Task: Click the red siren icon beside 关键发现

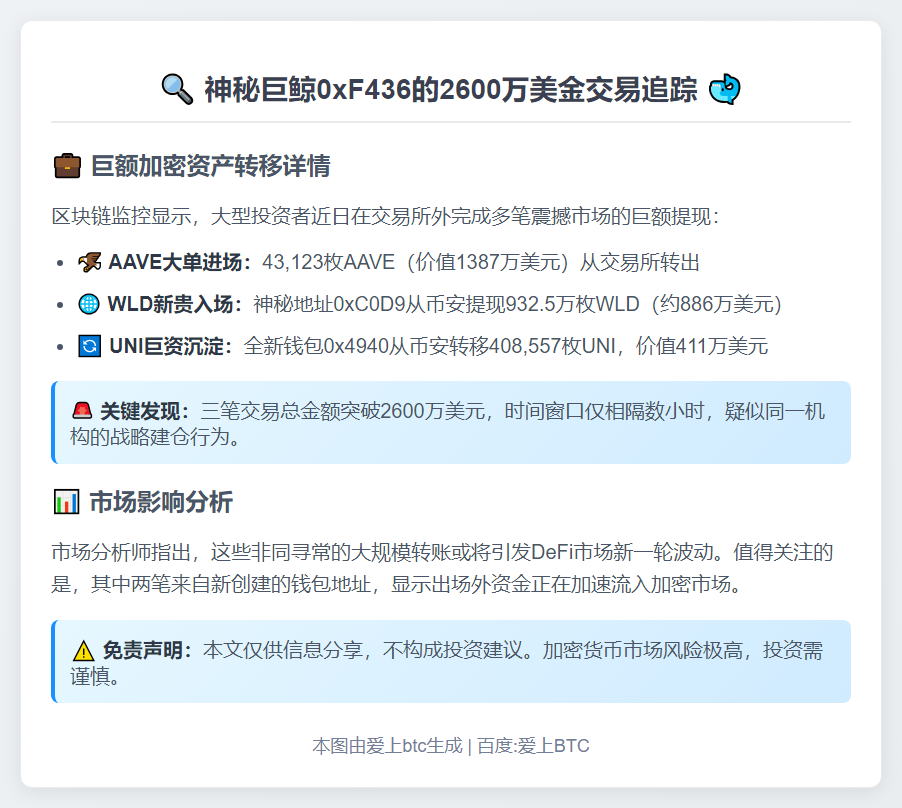Action: click(x=82, y=411)
